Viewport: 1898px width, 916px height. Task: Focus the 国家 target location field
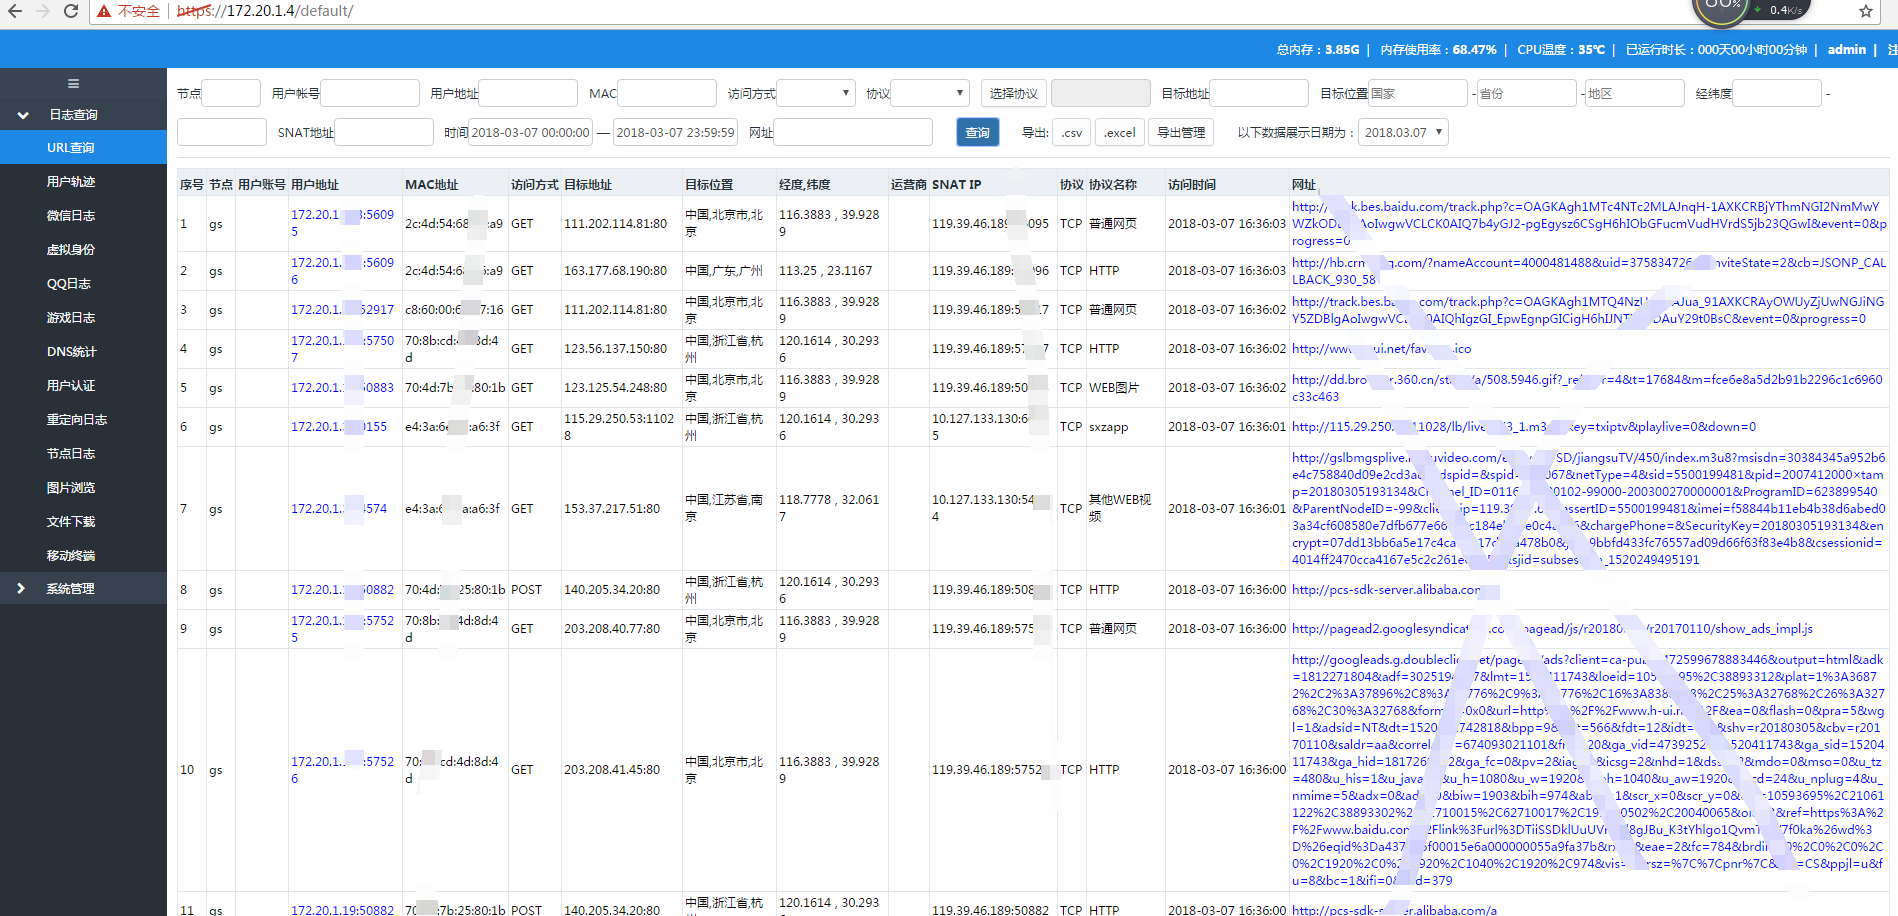pyautogui.click(x=1418, y=93)
